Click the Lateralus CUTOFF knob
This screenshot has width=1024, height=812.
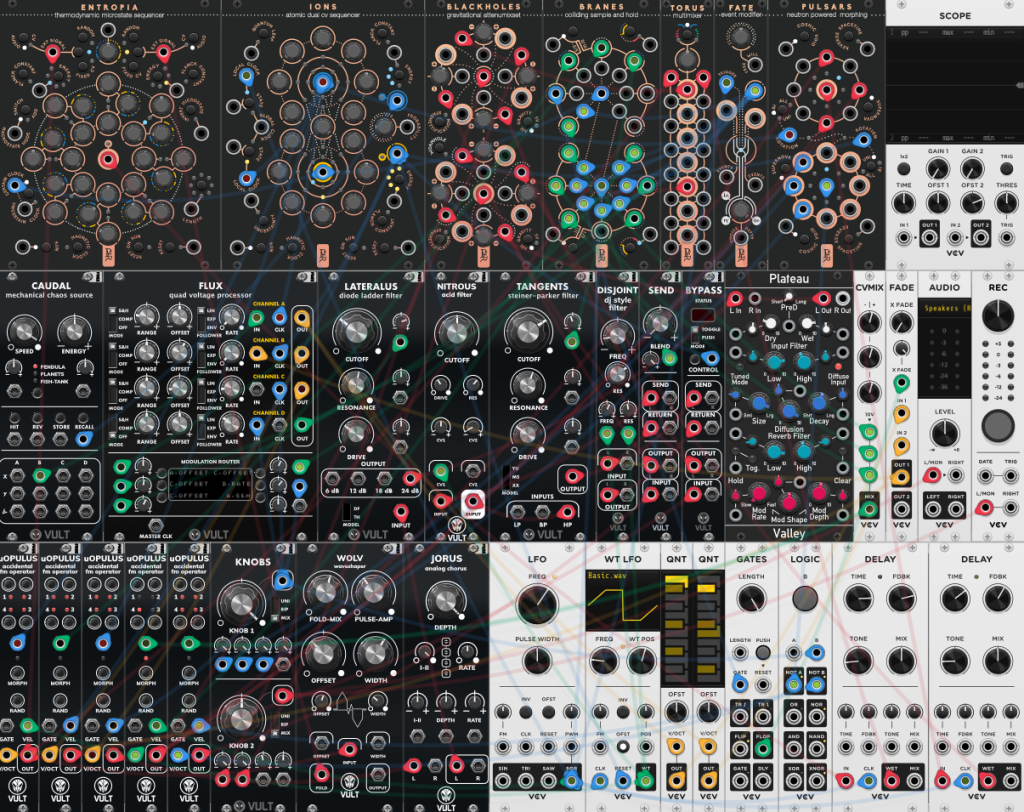pyautogui.click(x=357, y=331)
